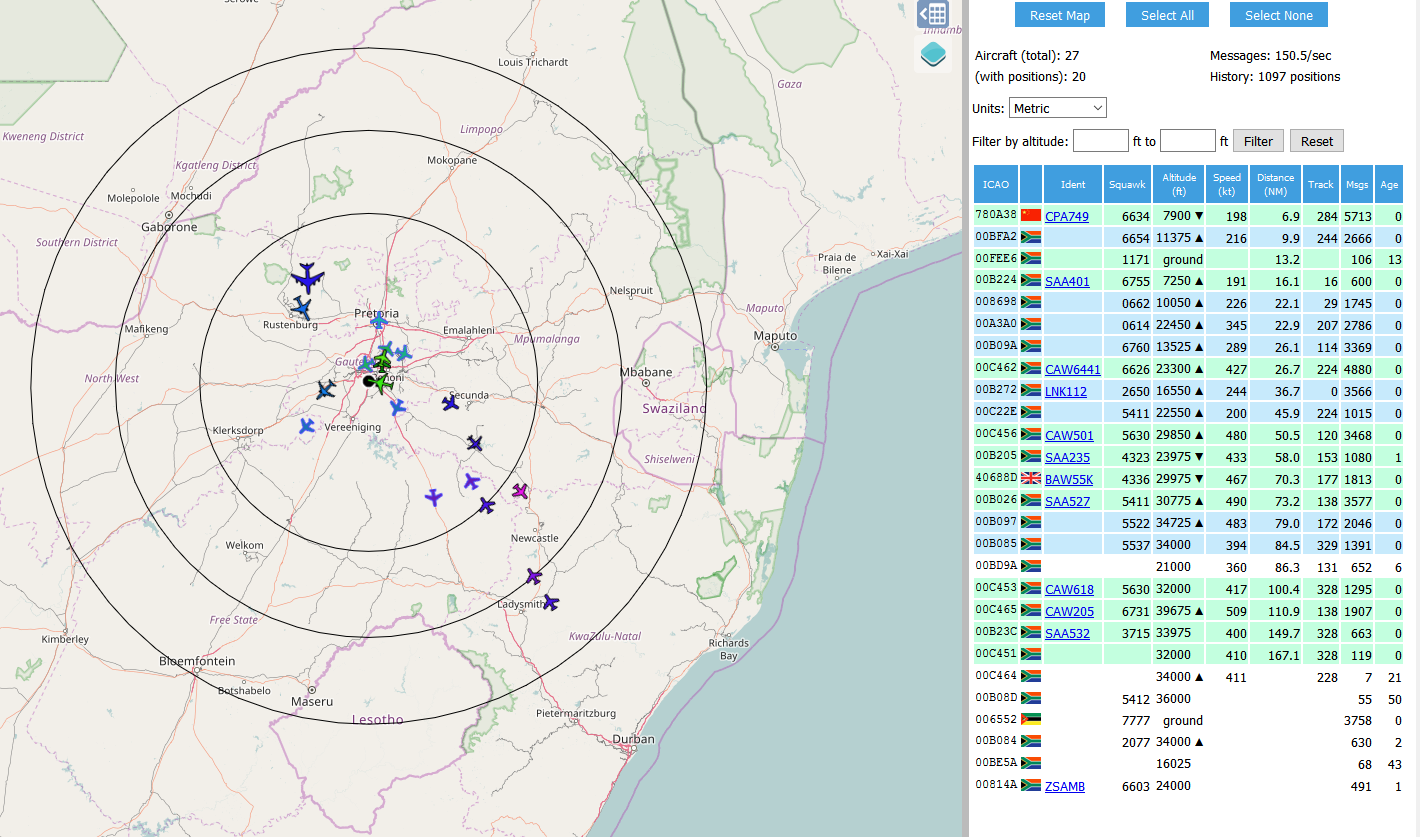
Task: Select ICAO 00C464 row
Action: 1188,677
